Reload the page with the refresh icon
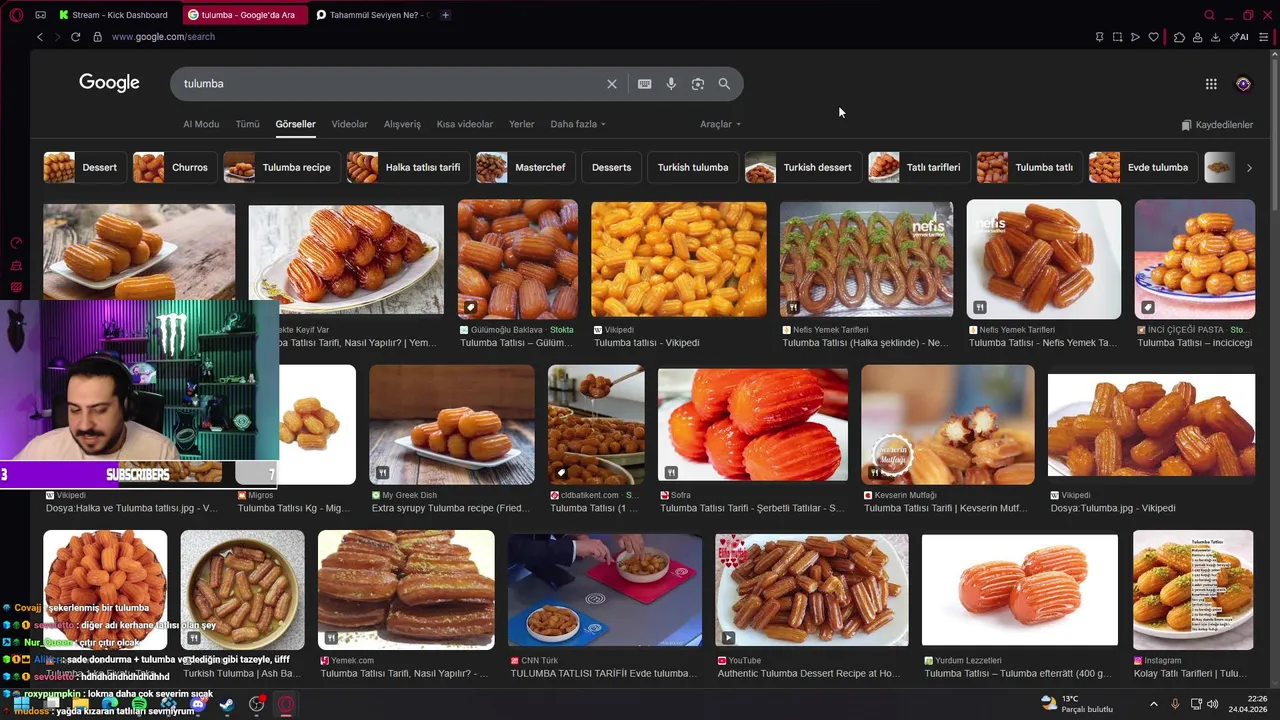This screenshot has width=1280, height=720. (x=76, y=37)
